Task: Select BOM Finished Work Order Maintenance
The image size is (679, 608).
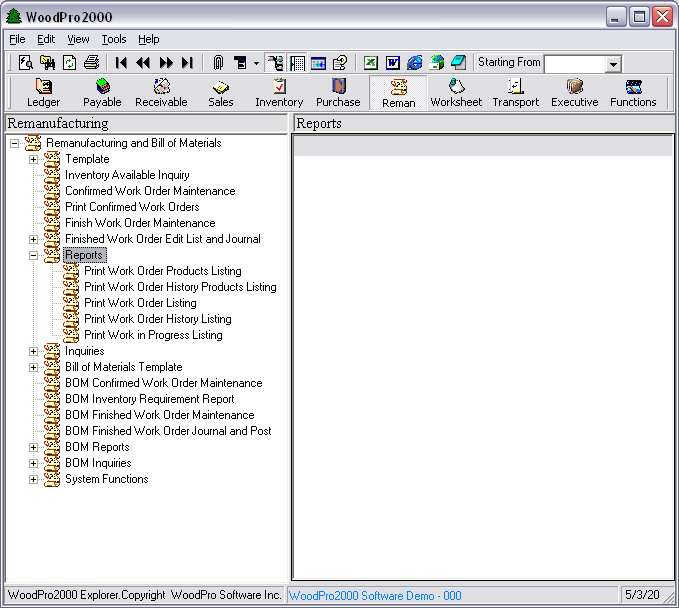Action: pyautogui.click(x=159, y=415)
